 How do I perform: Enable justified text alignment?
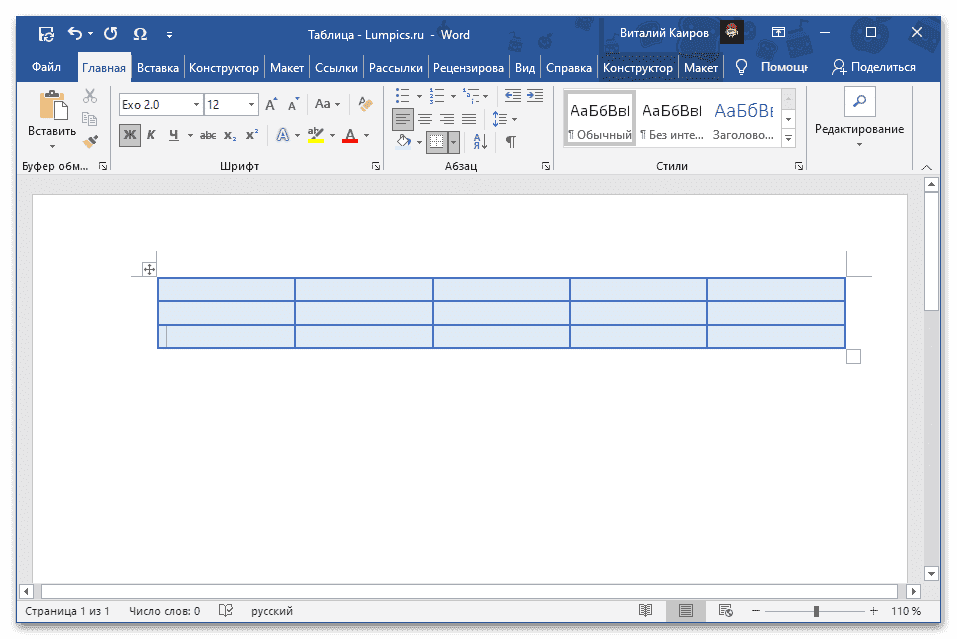pyautogui.click(x=468, y=119)
